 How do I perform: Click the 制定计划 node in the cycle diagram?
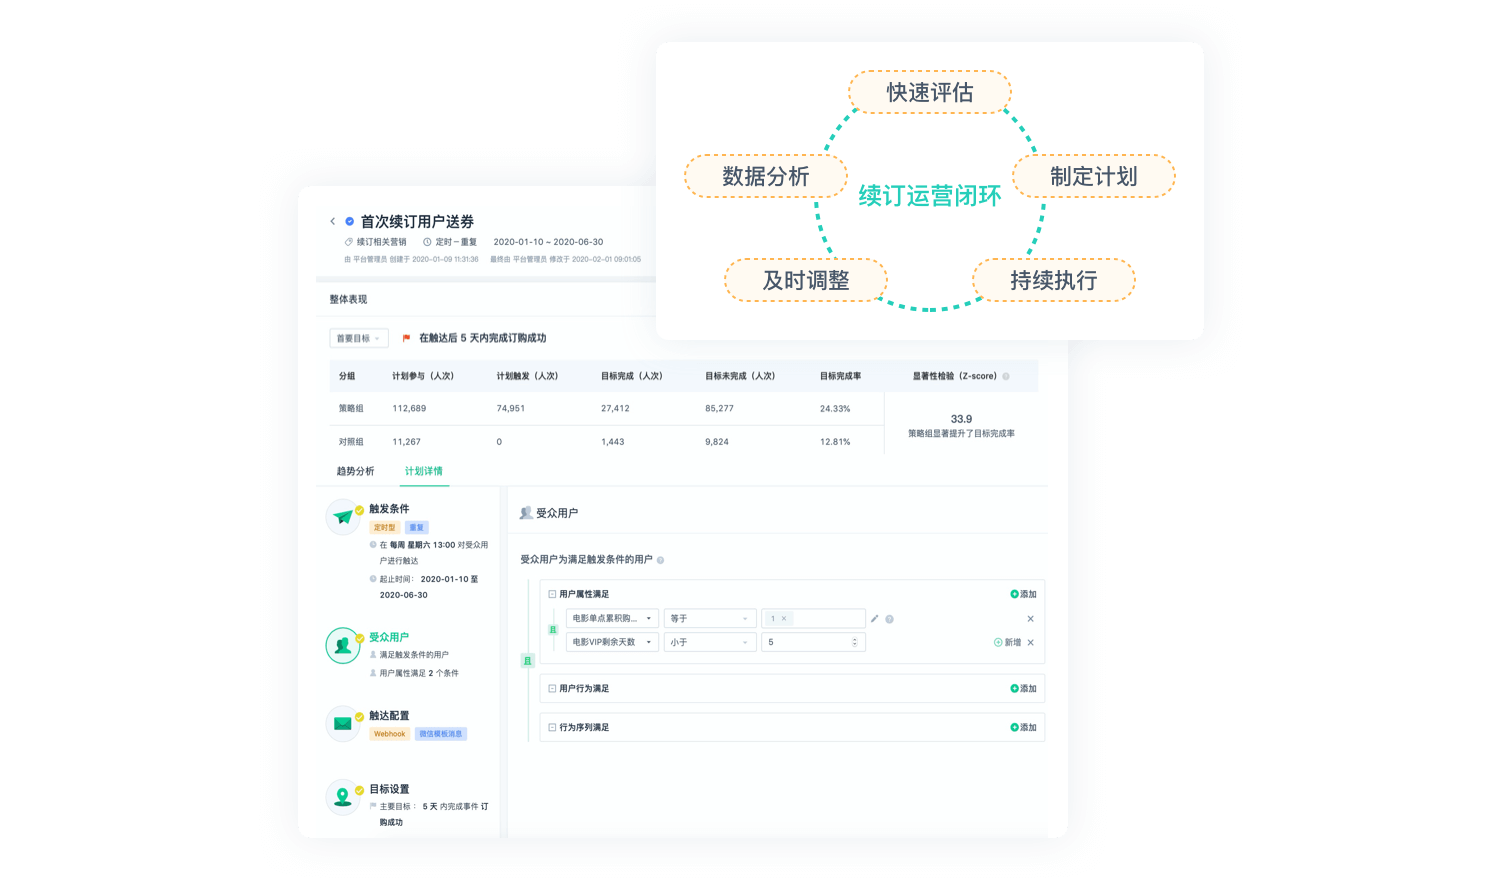[1094, 176]
